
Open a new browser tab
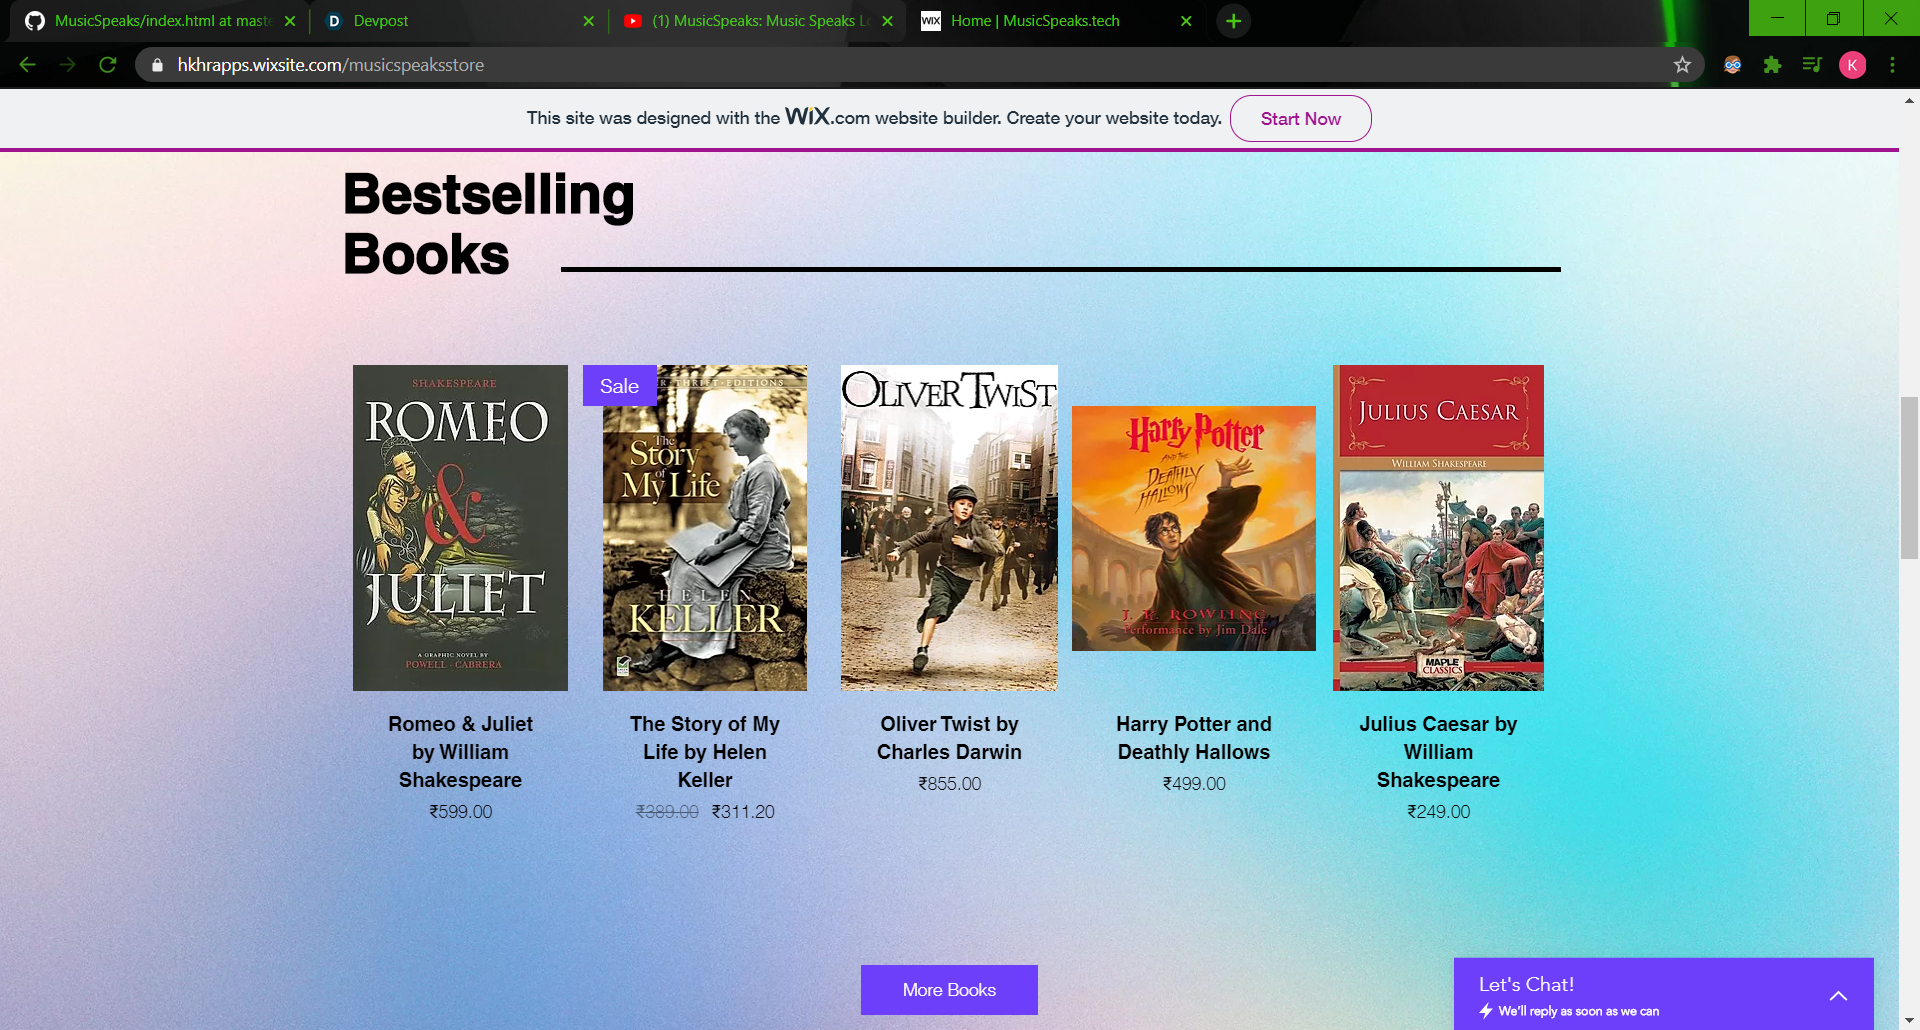click(x=1234, y=21)
